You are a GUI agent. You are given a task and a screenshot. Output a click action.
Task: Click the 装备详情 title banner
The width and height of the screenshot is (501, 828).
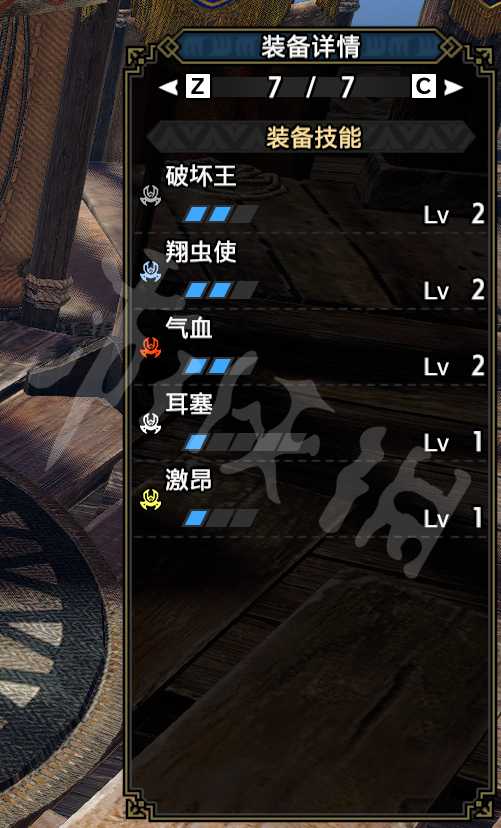tap(311, 46)
